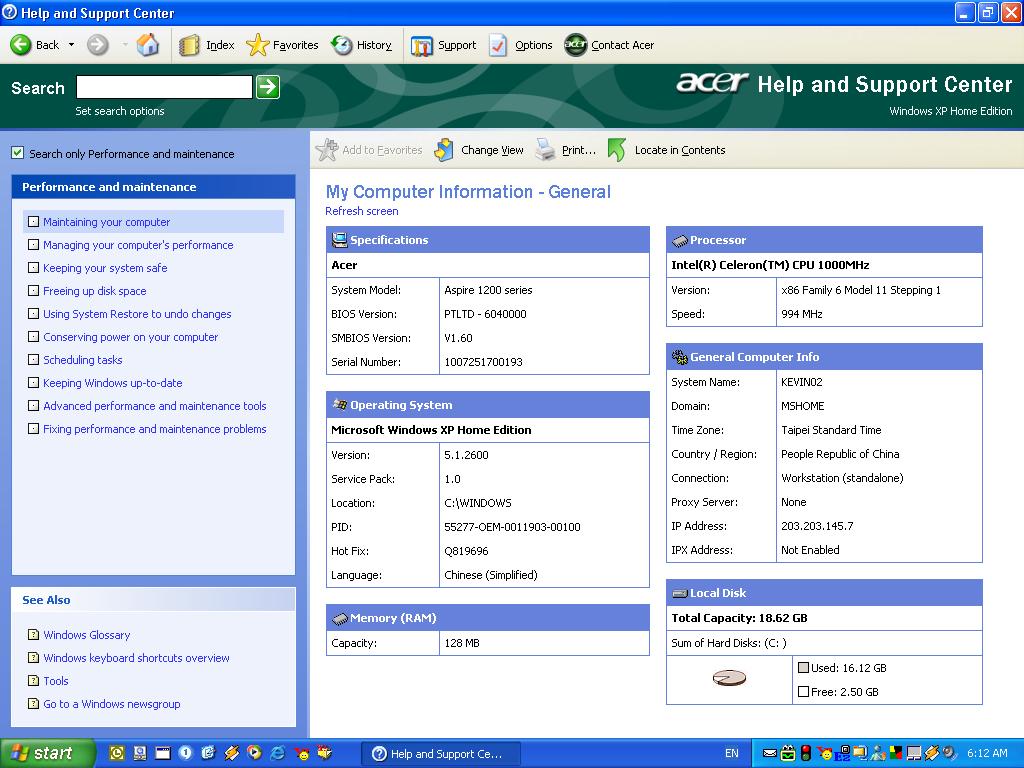The width and height of the screenshot is (1024, 768).
Task: Click inside the Search text field
Action: click(164, 87)
